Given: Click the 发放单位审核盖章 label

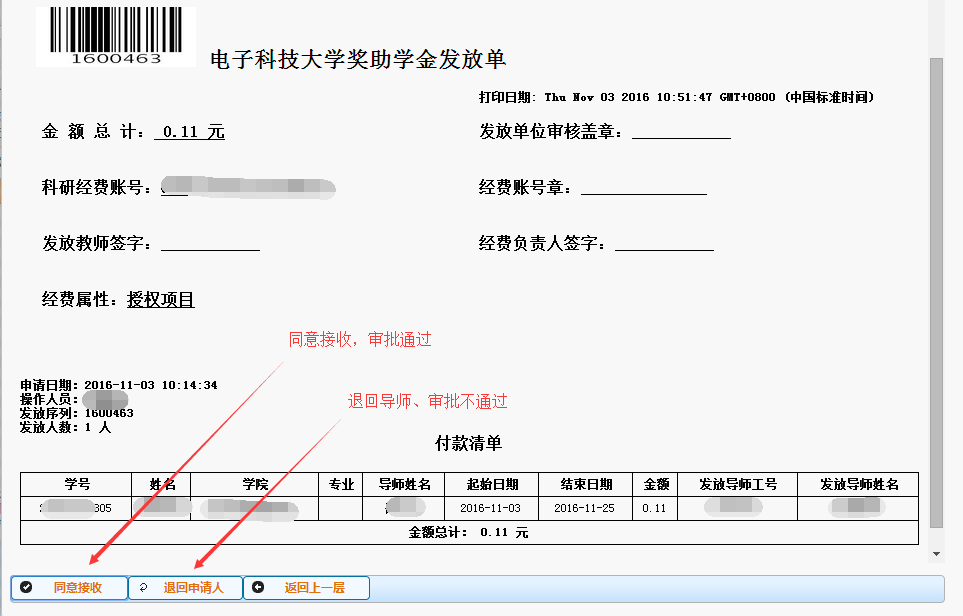Looking at the screenshot, I should [x=550, y=131].
